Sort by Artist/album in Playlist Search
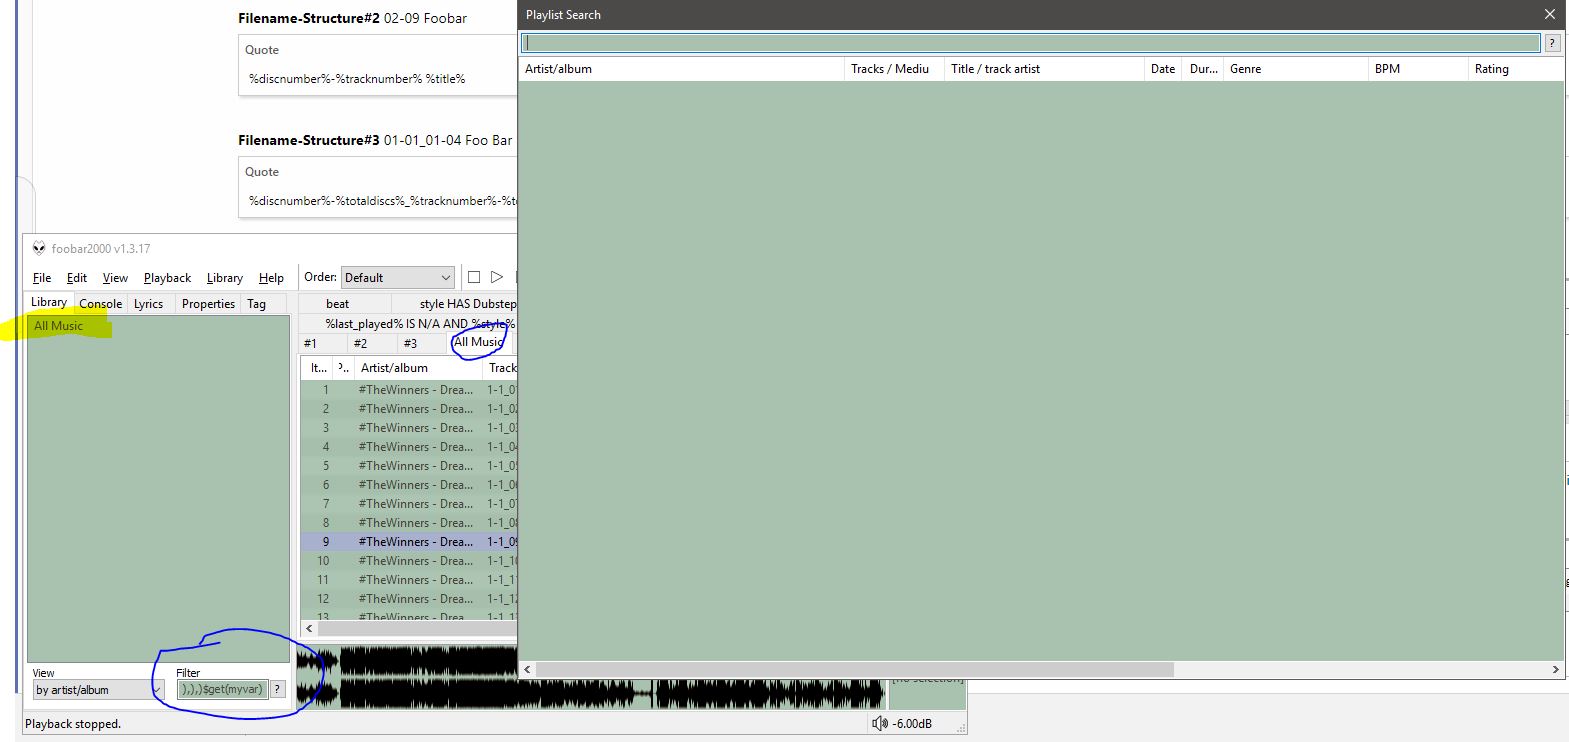1569x742 pixels. (x=682, y=69)
